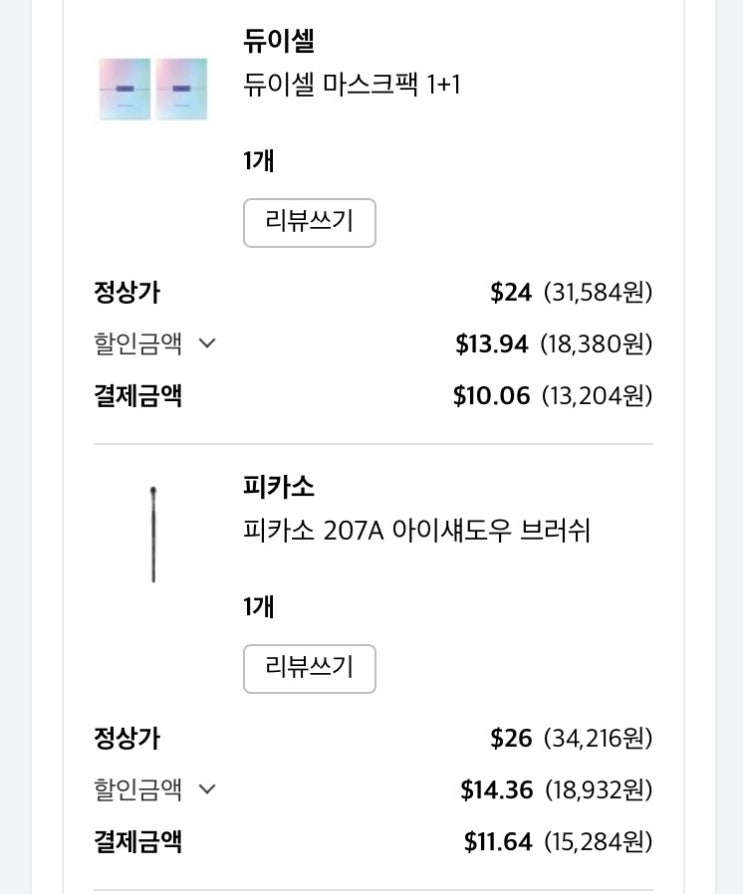The height and width of the screenshot is (894, 743).
Task: Click the $24 regular price amount
Action: [509, 292]
